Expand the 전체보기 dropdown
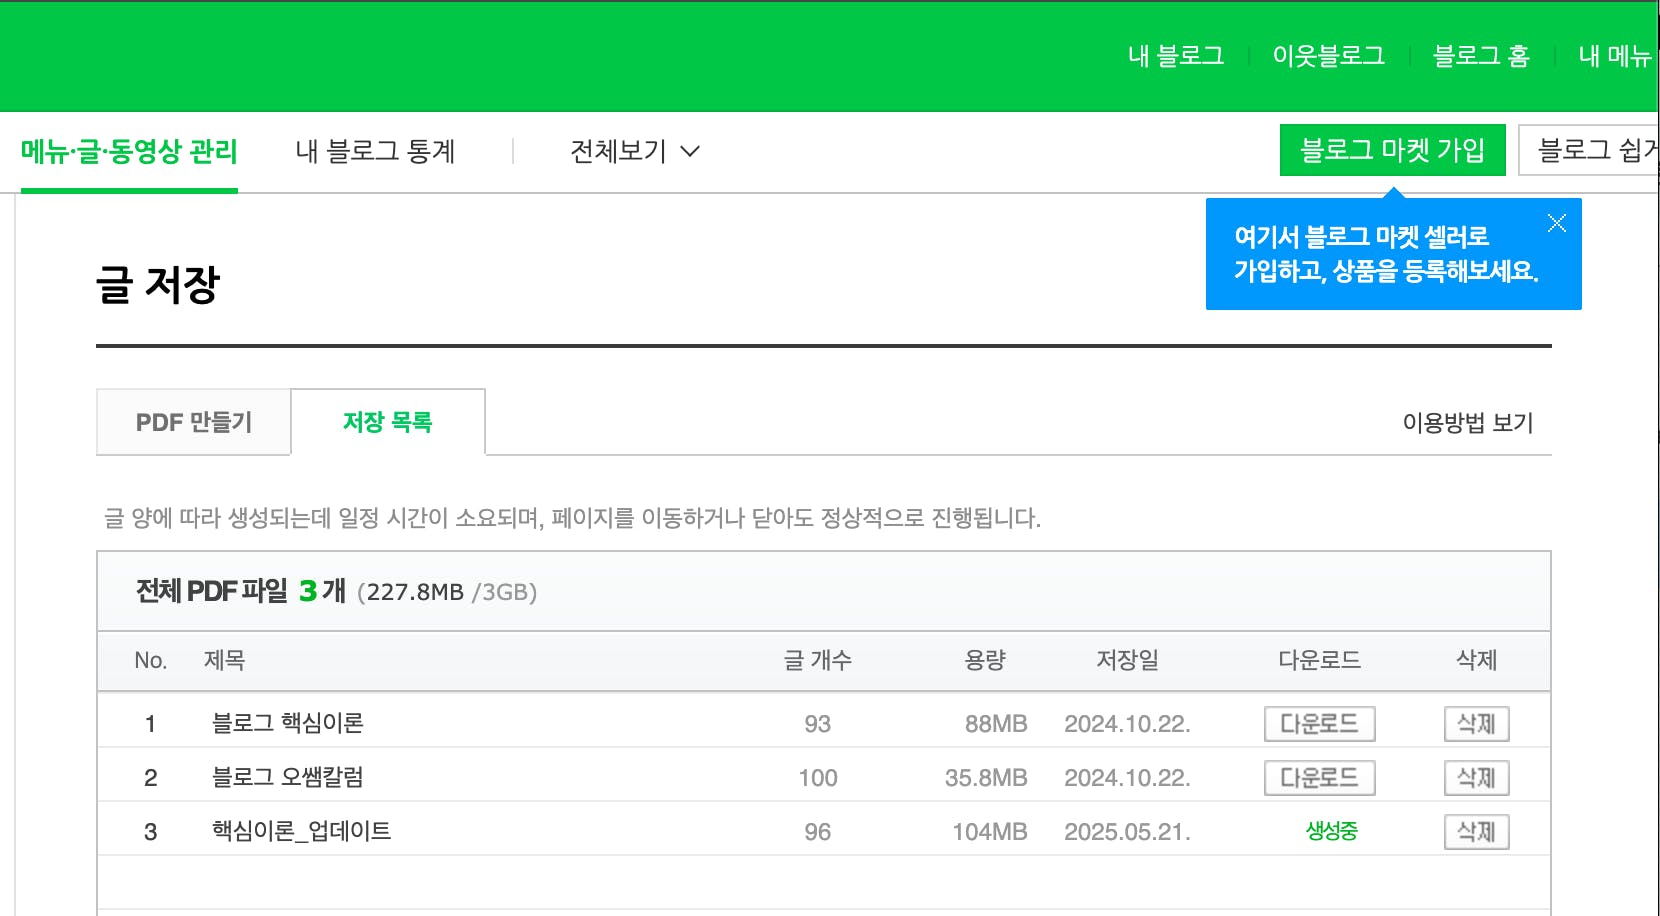The image size is (1660, 916). click(x=634, y=151)
